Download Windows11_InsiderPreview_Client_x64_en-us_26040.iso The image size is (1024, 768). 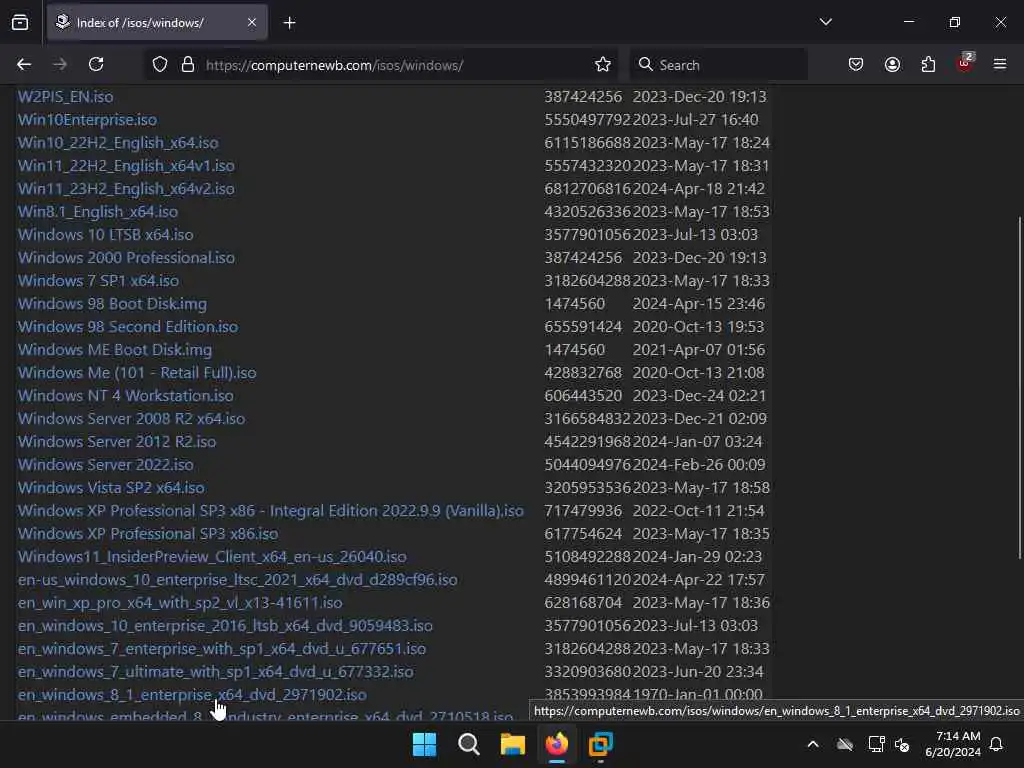(212, 556)
